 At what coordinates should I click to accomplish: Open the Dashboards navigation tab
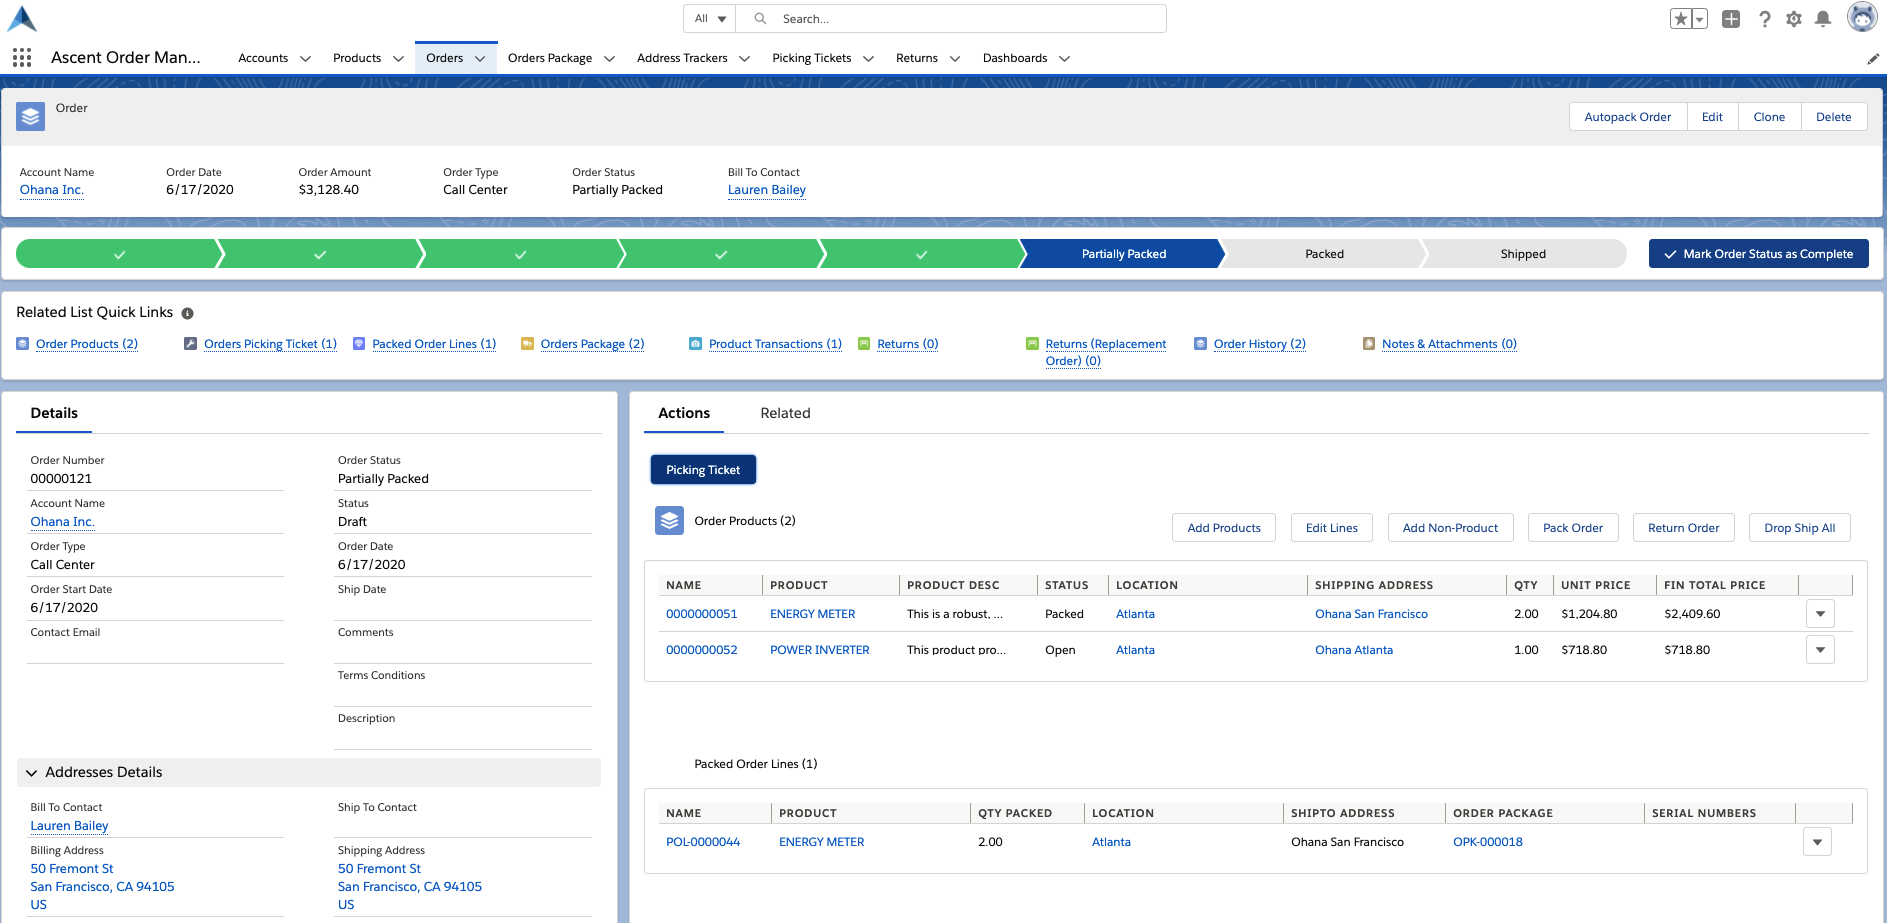tap(1014, 58)
